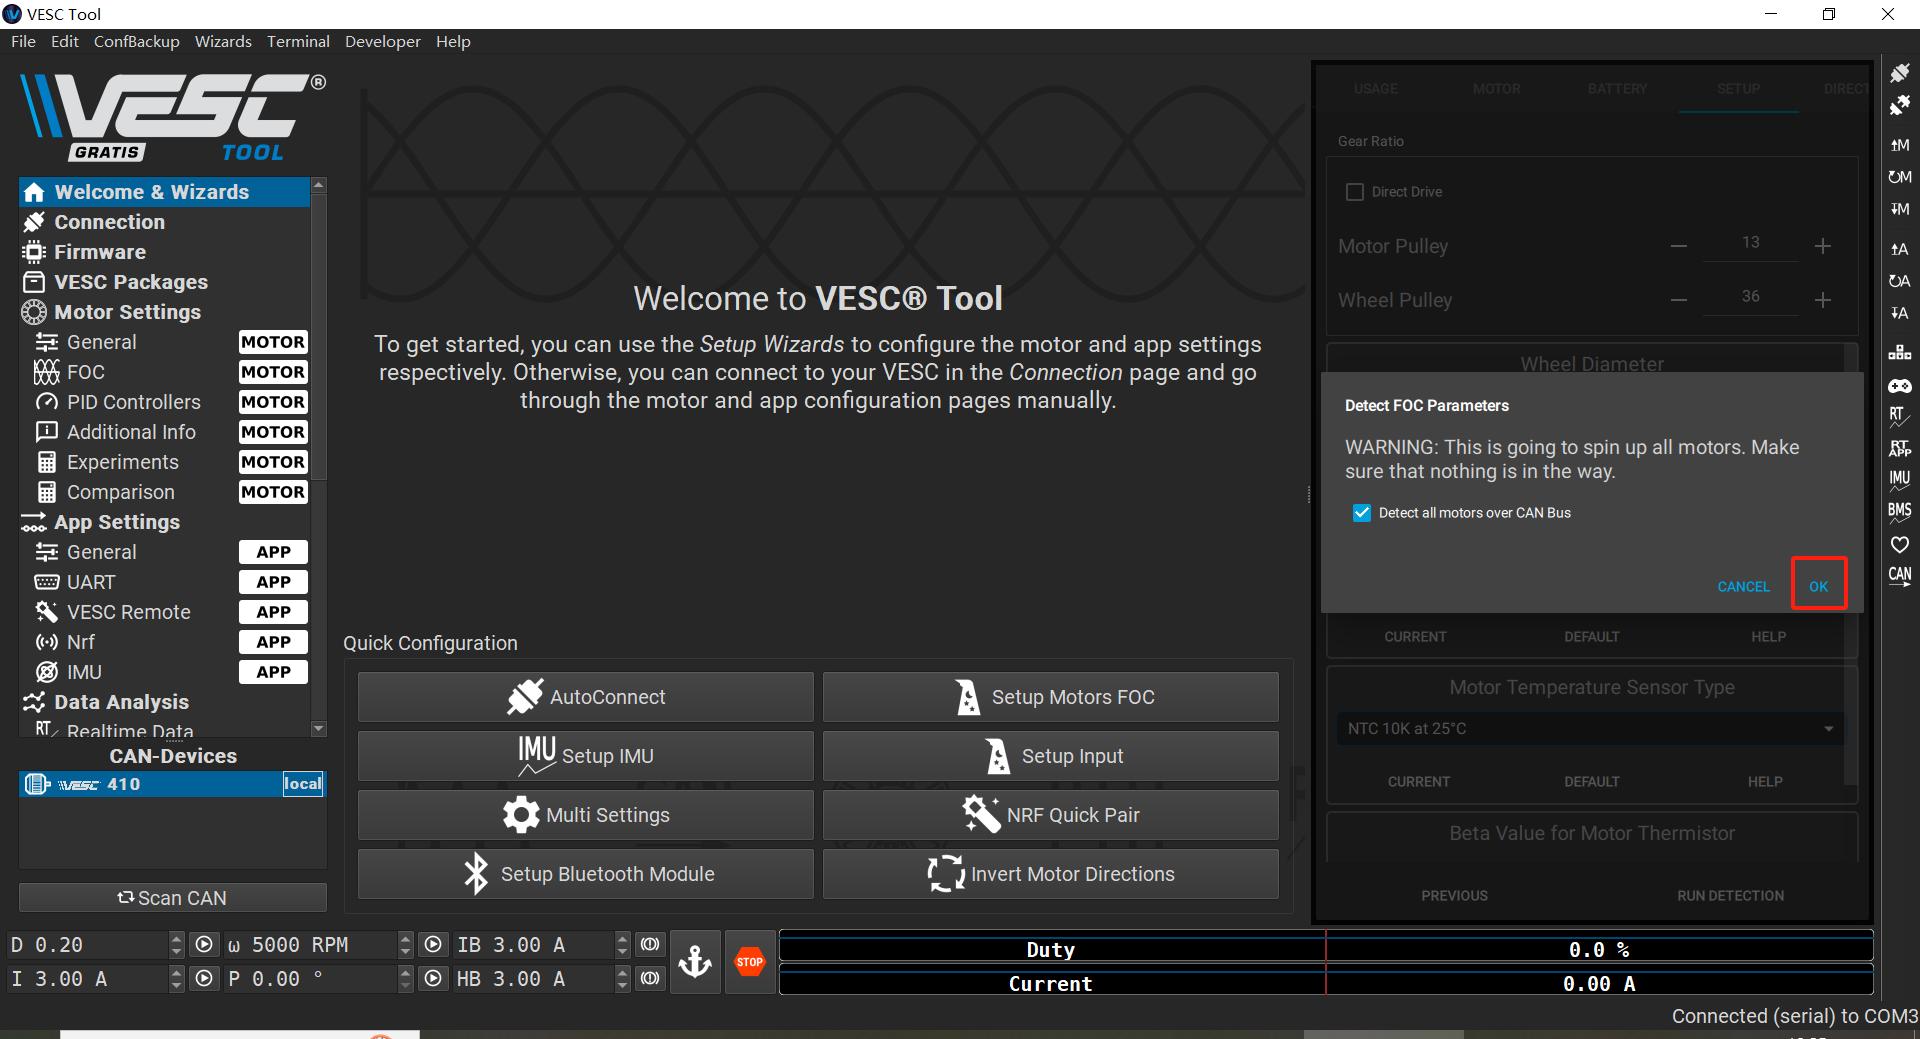This screenshot has height=1039, width=1920.
Task: Open the ConfBackup menu
Action: pyautogui.click(x=137, y=42)
